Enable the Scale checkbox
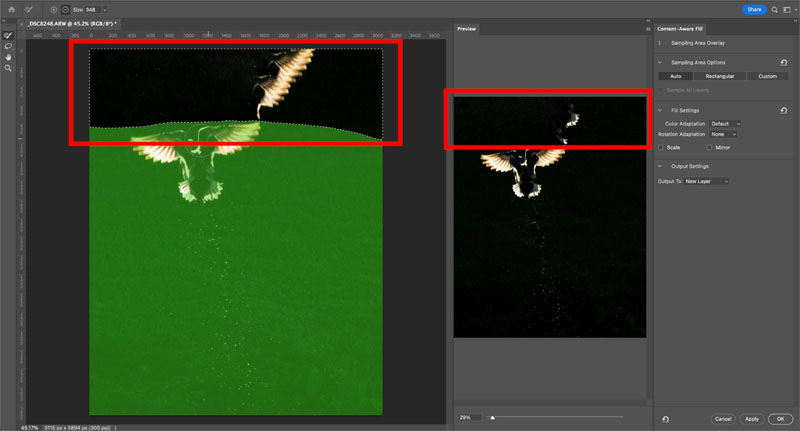 662,147
